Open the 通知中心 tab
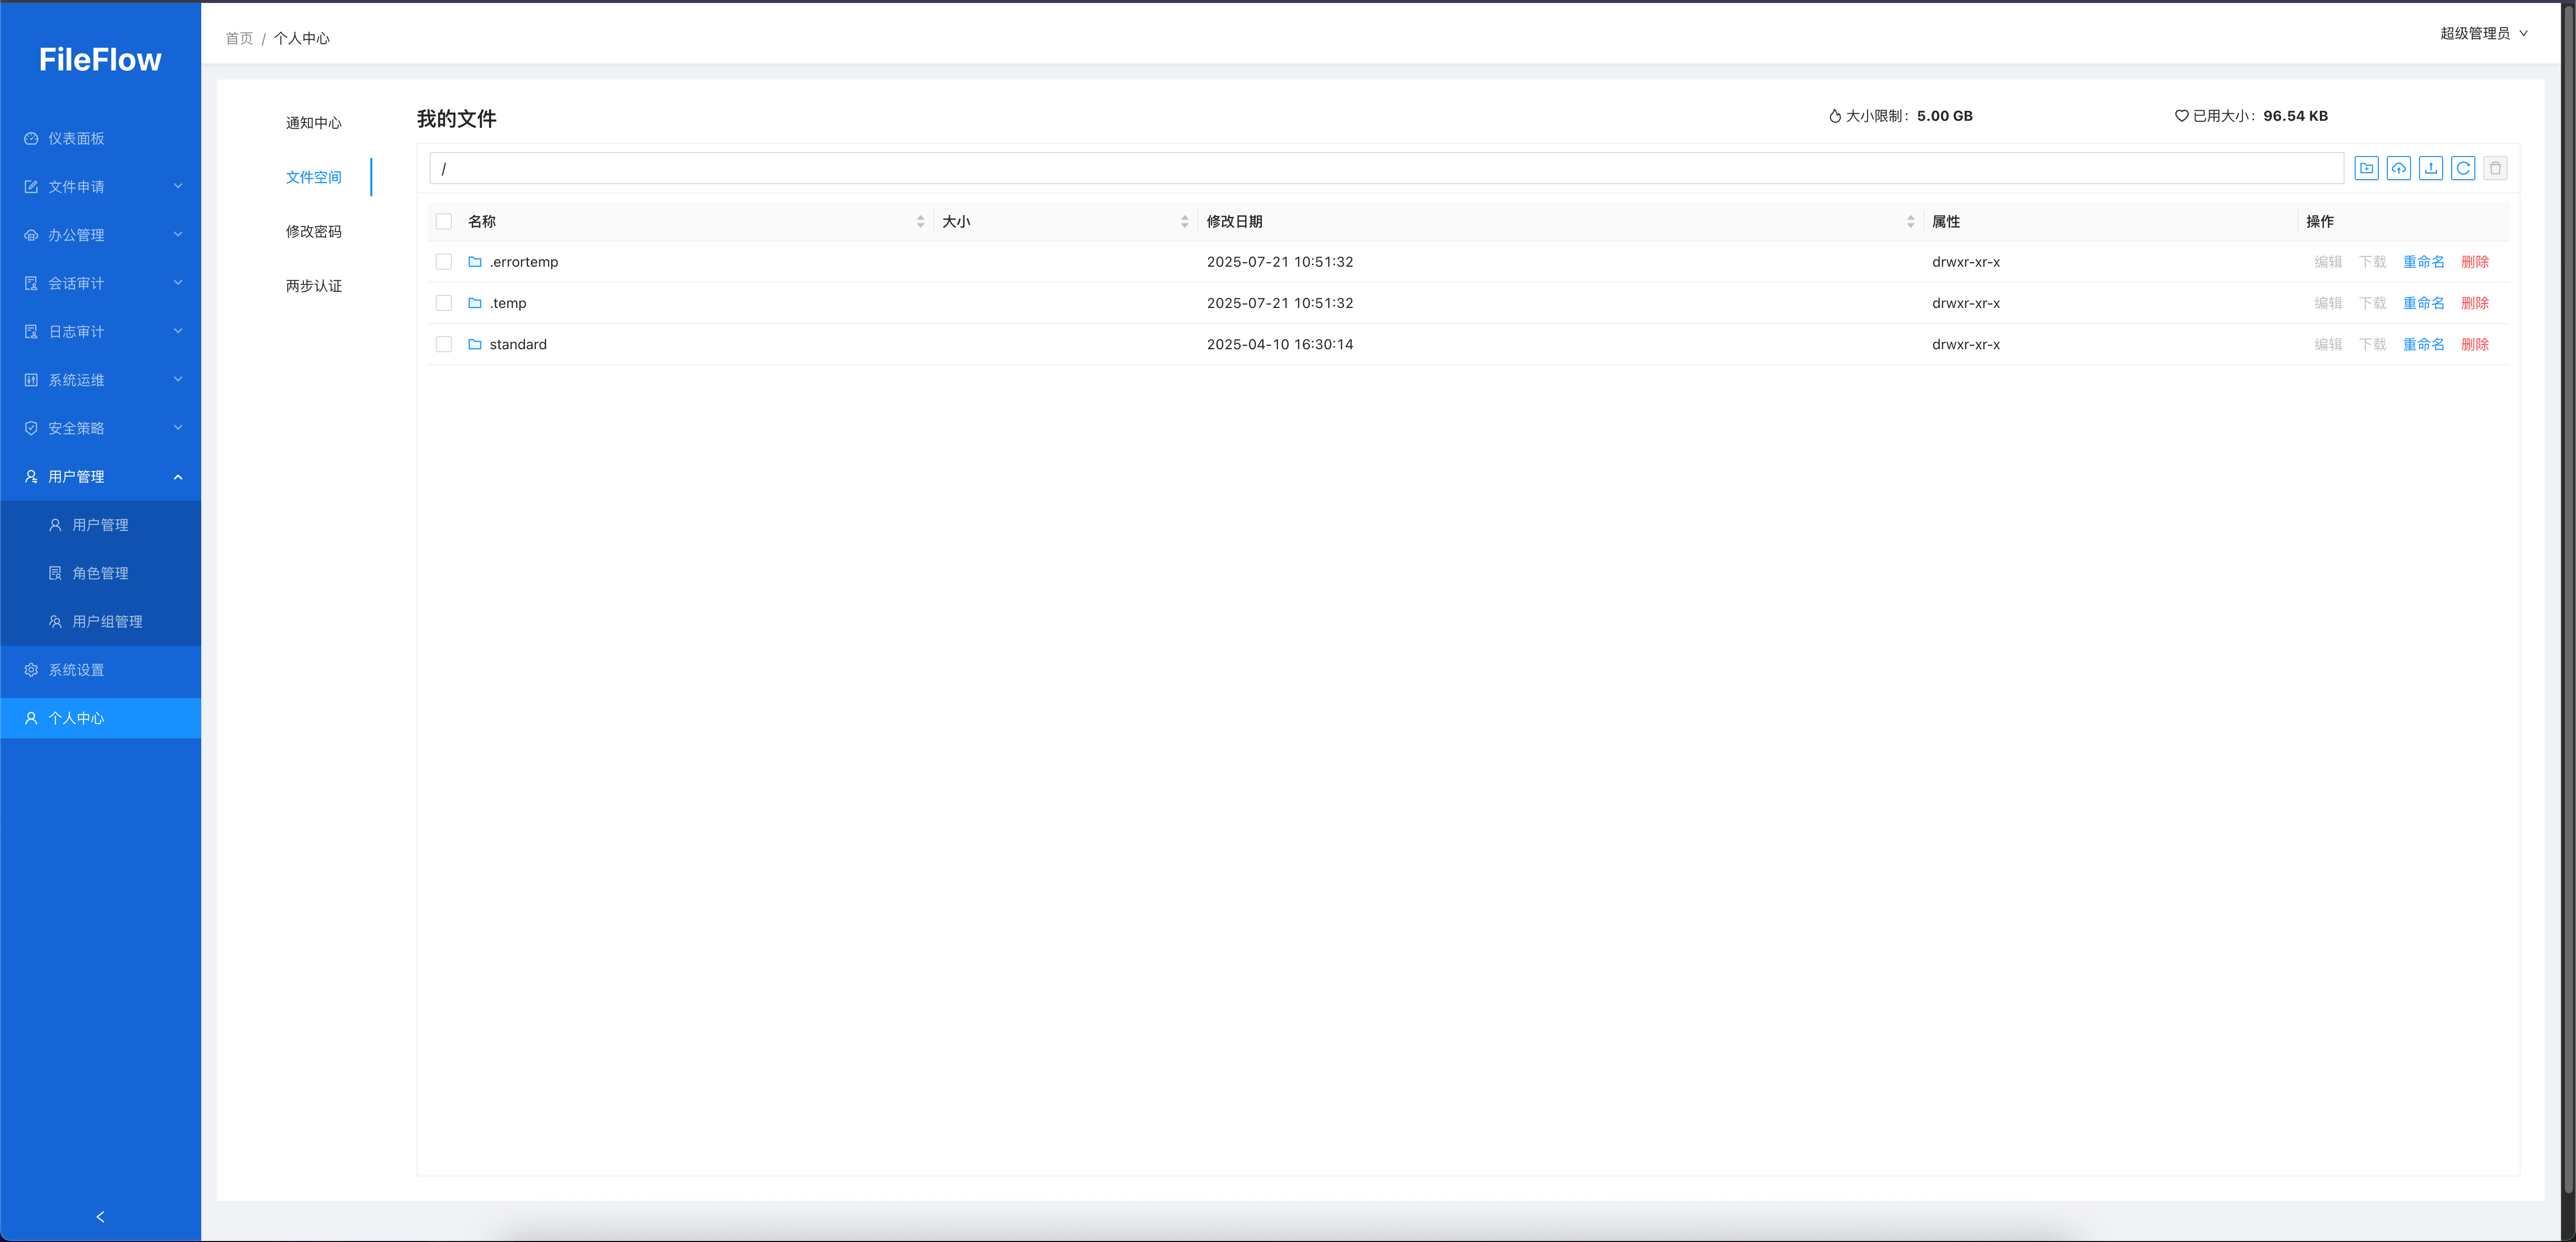Image resolution: width=2576 pixels, height=1242 pixels. coord(313,123)
